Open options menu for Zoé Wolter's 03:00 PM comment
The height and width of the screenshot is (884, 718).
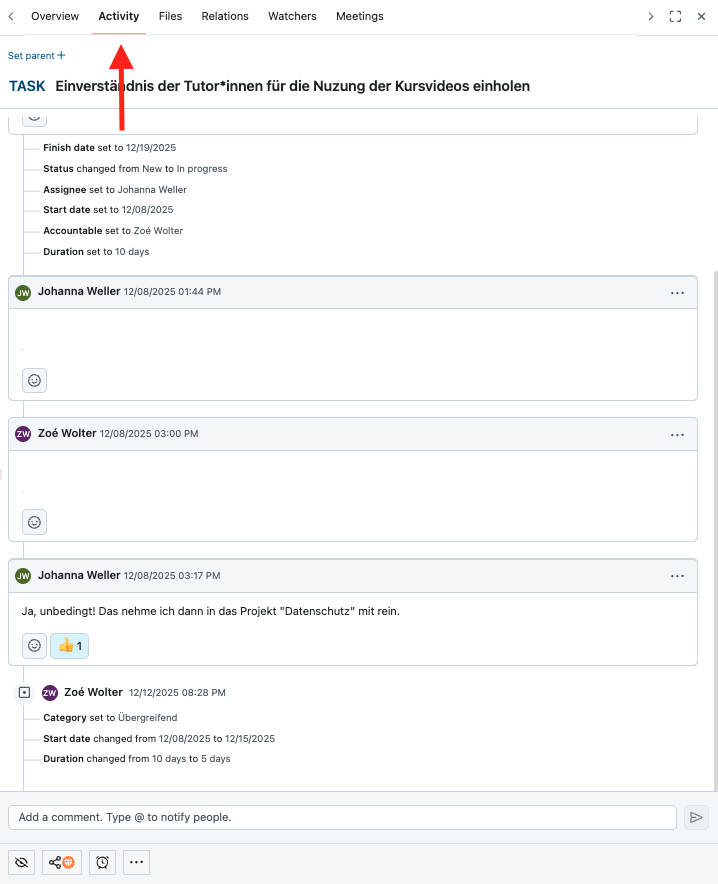click(x=677, y=435)
